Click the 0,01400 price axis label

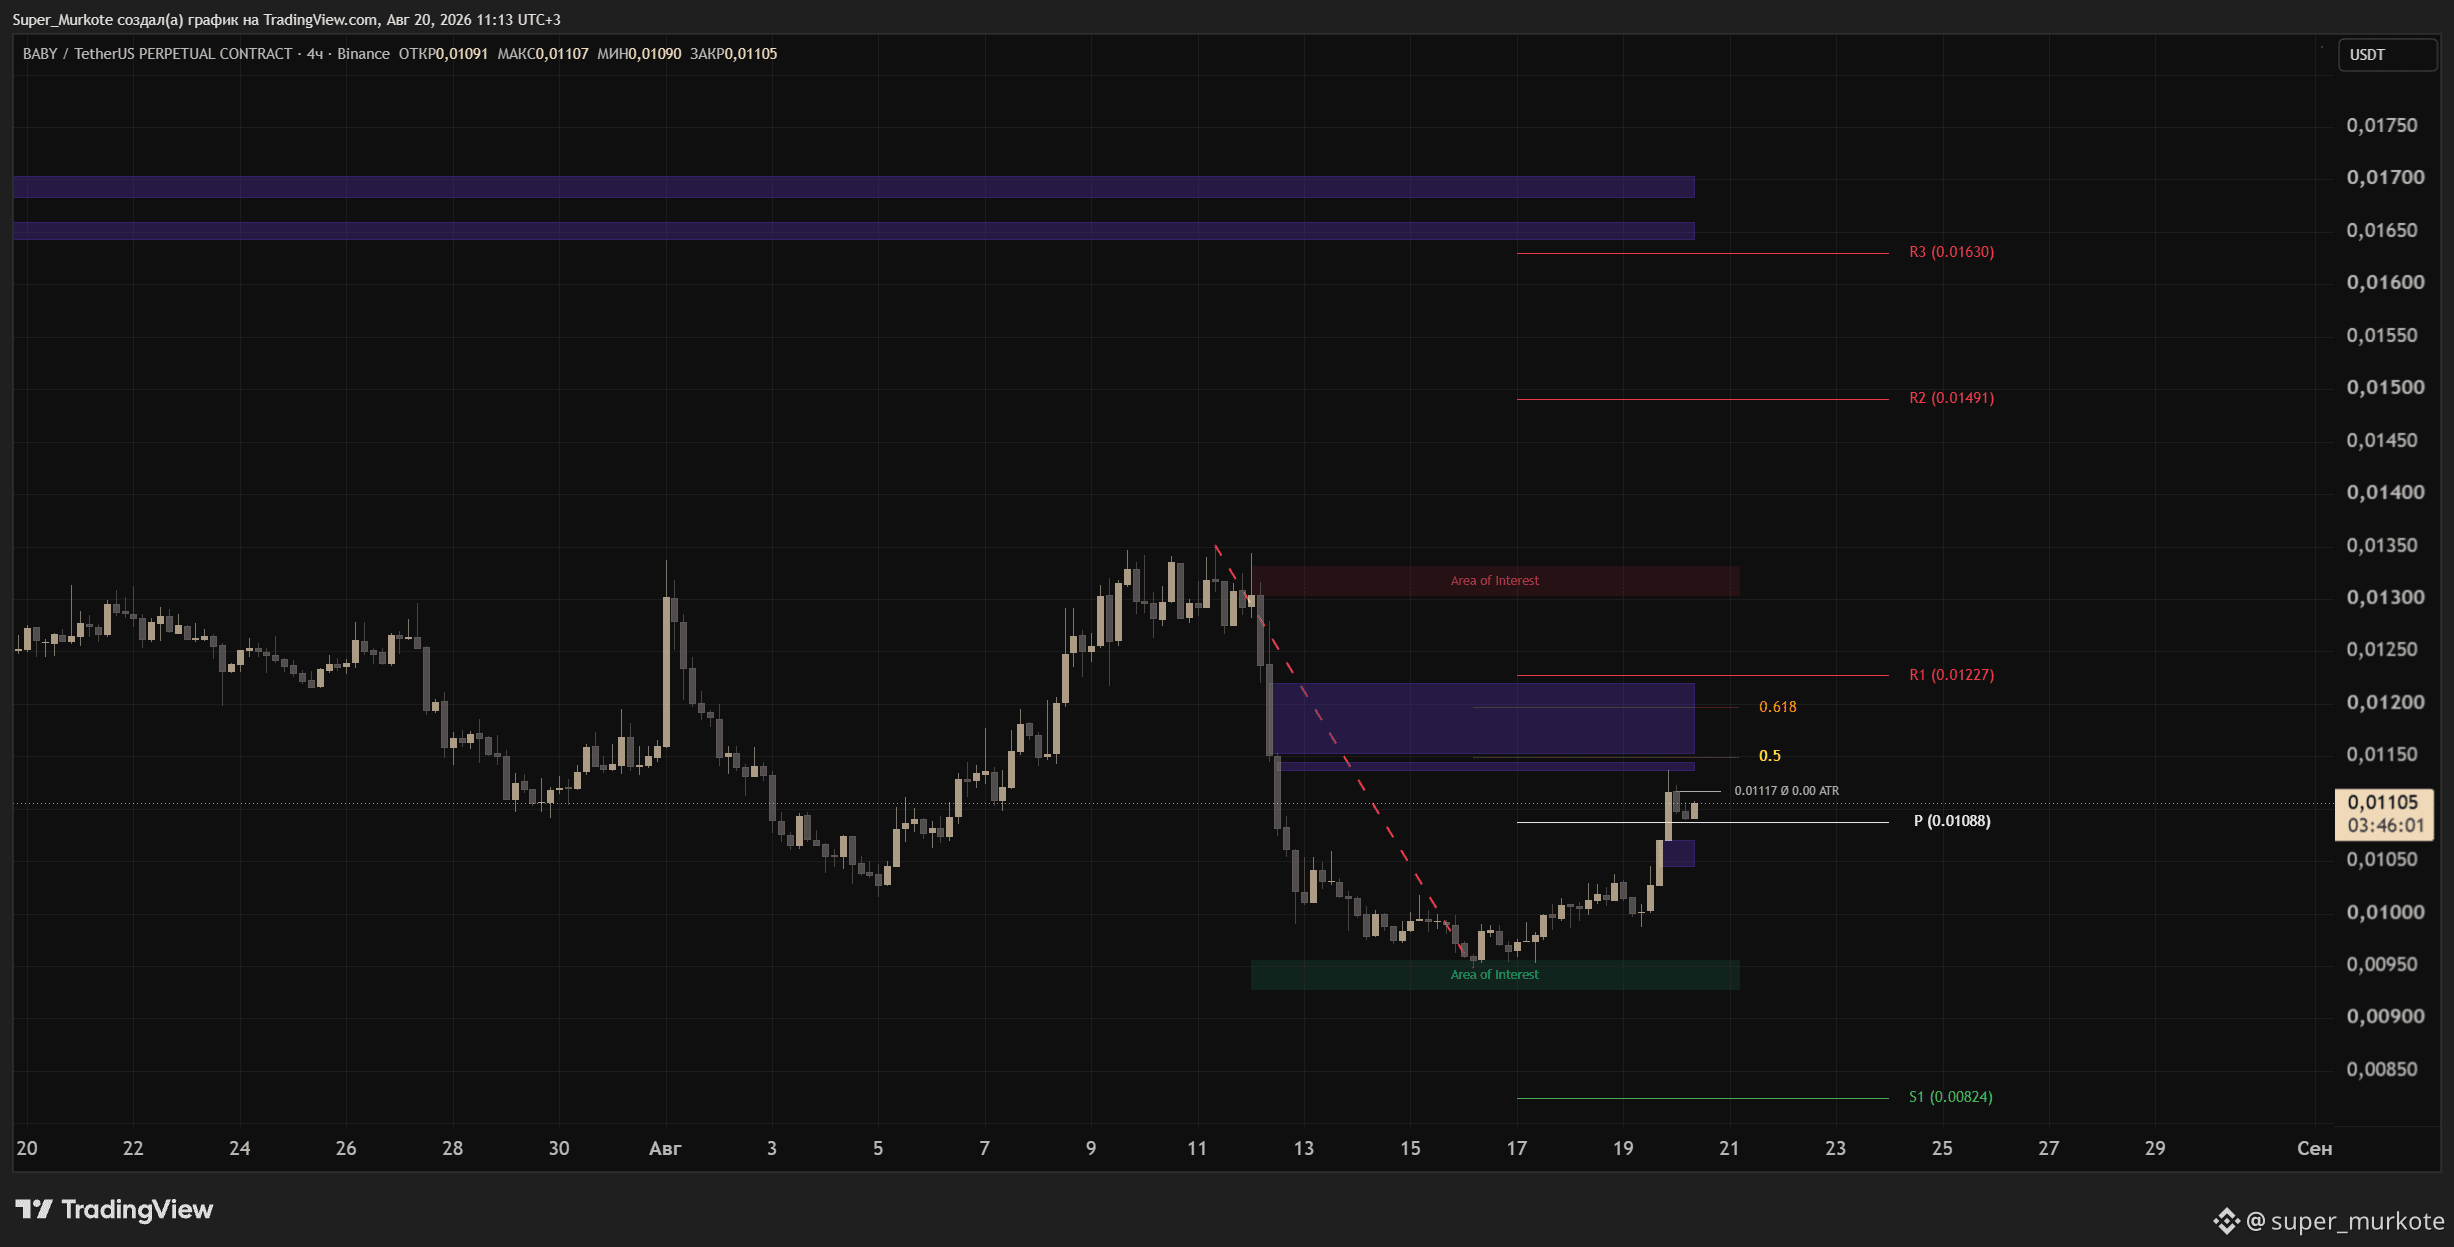2385,493
